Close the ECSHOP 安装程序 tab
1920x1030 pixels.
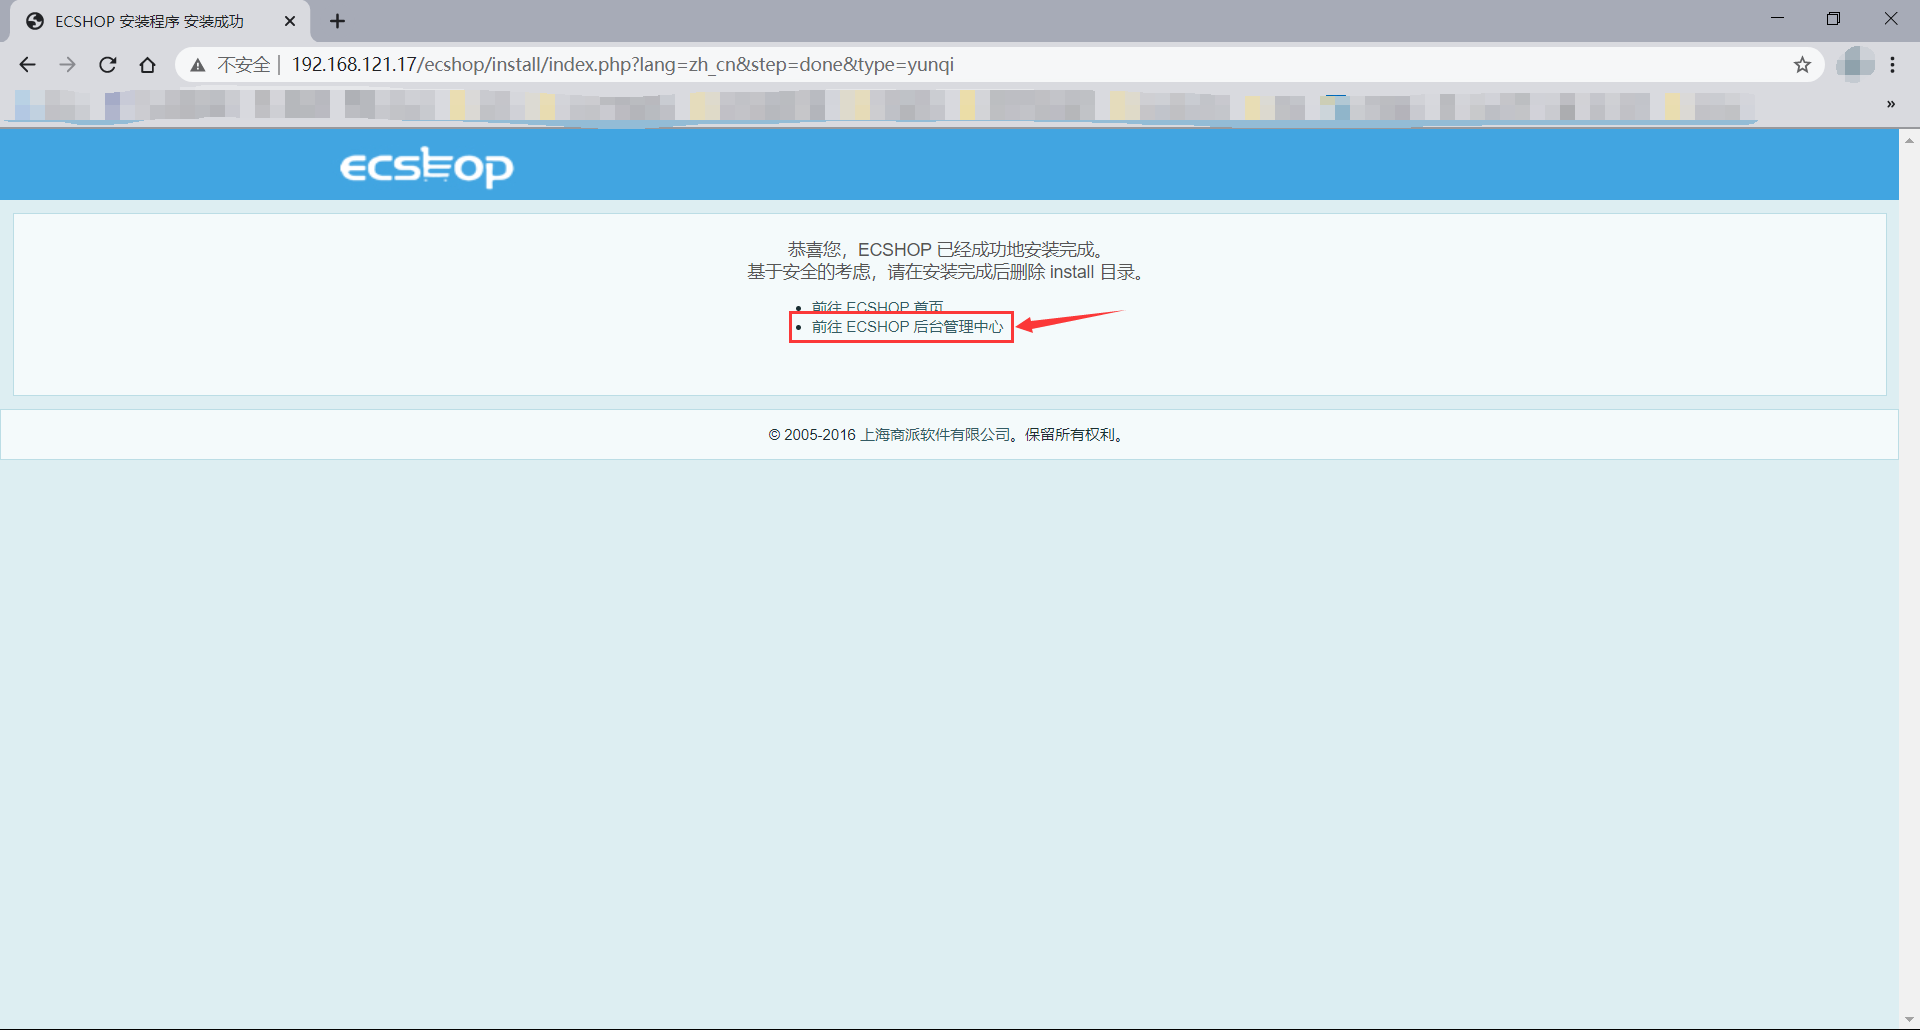click(x=290, y=21)
